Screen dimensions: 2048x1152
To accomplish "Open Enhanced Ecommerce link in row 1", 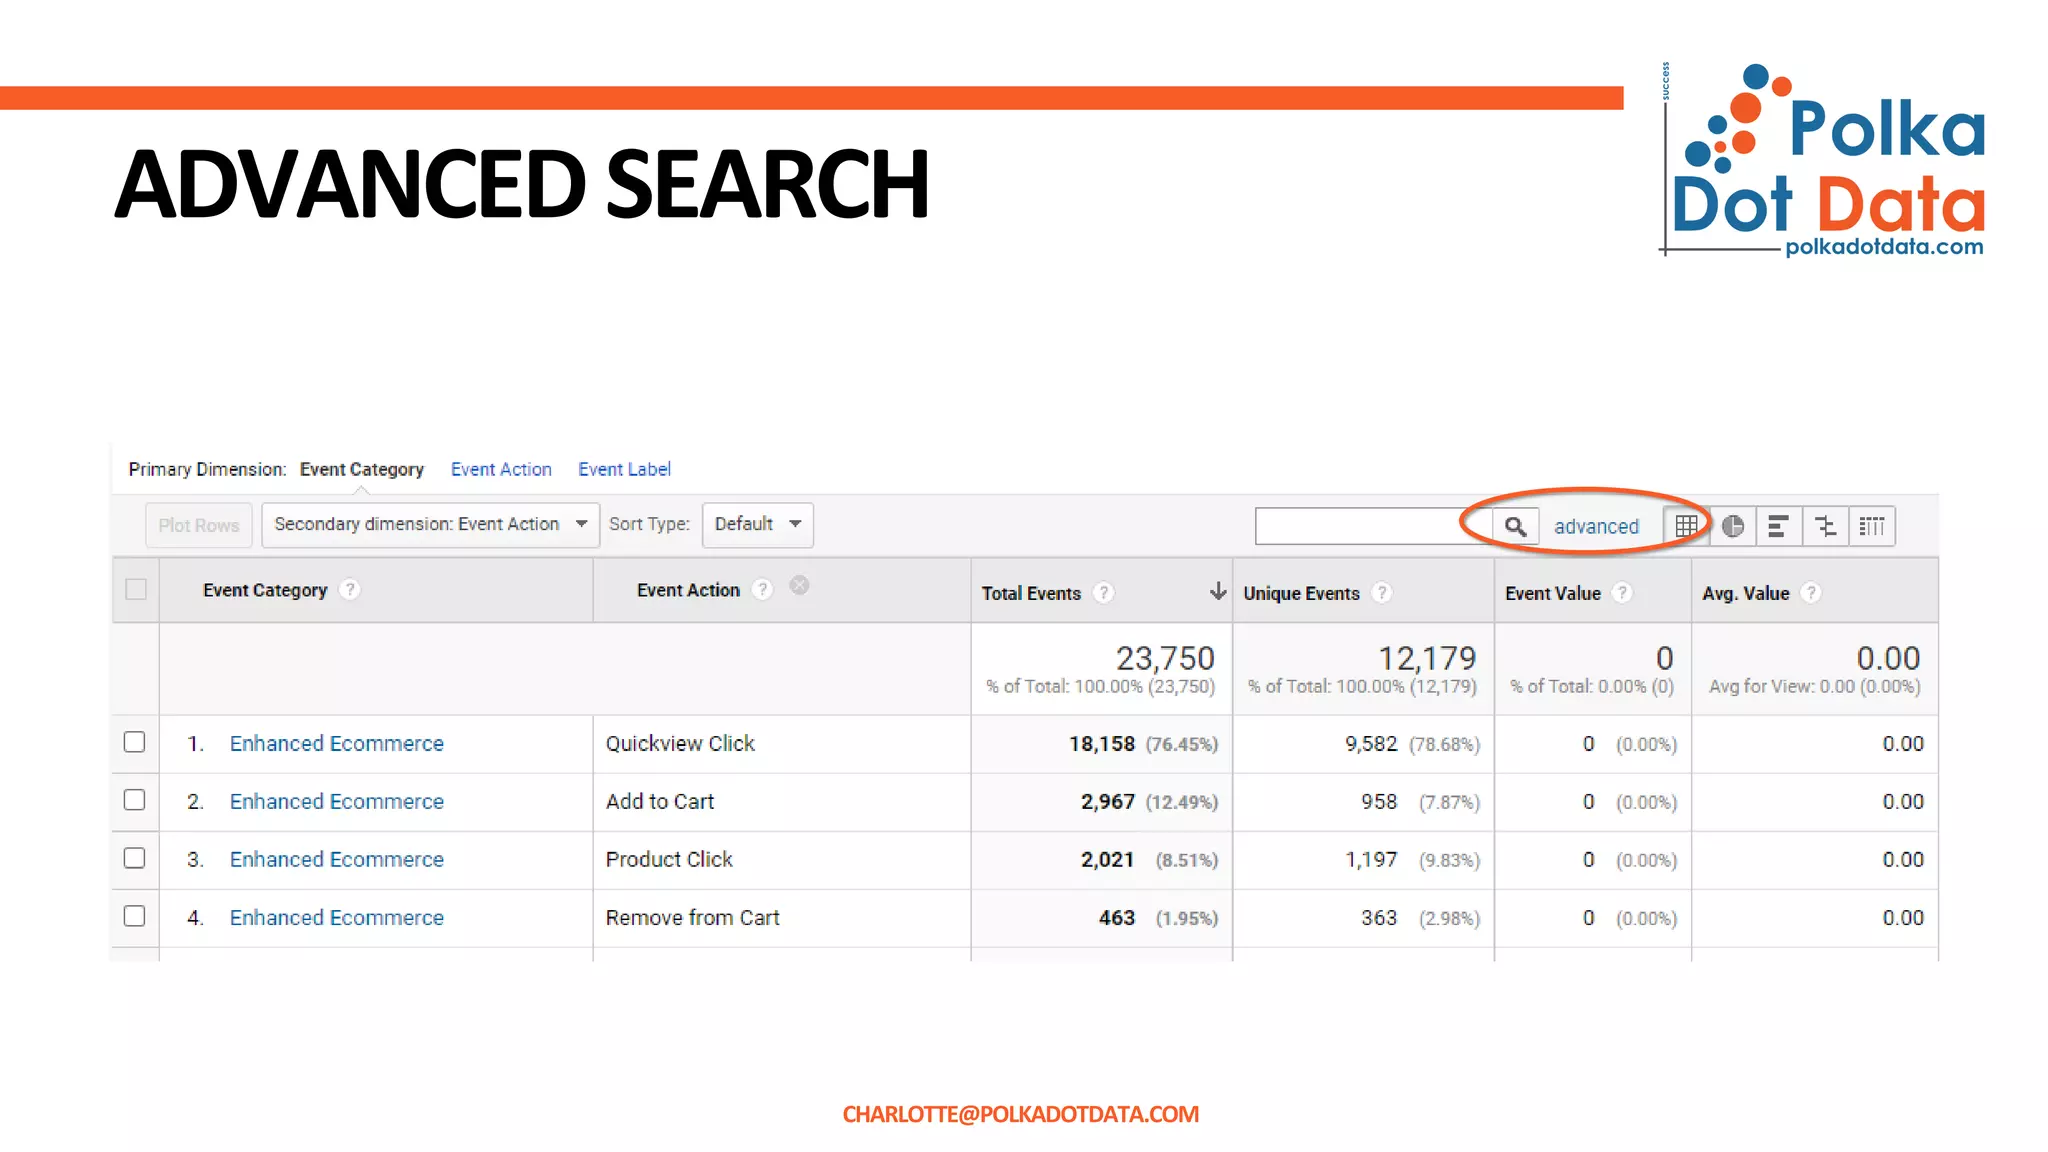I will pyautogui.click(x=336, y=744).
